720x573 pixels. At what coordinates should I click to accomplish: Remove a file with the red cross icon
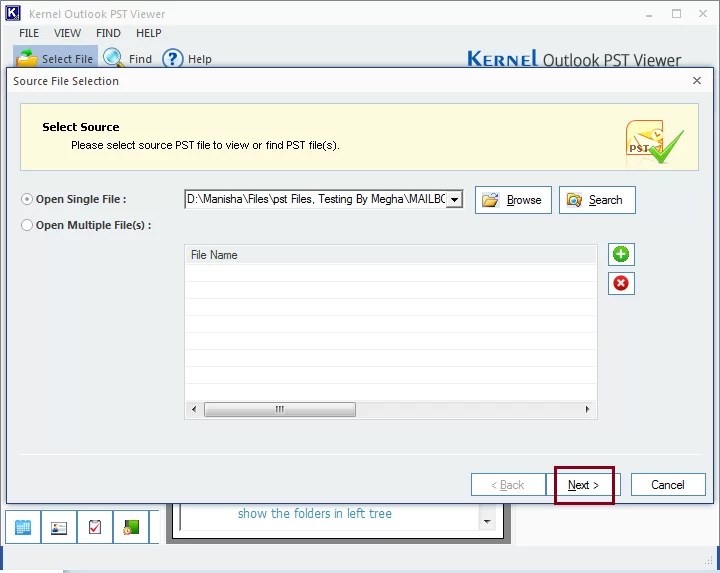point(621,283)
